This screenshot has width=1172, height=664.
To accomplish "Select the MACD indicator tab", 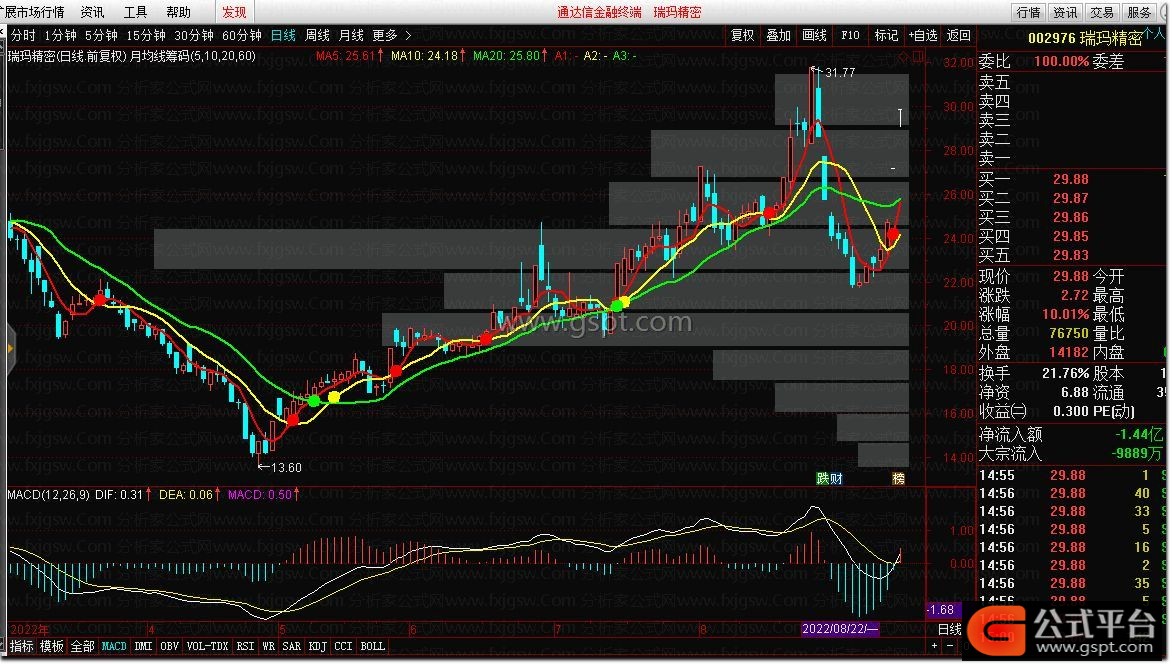I will [x=114, y=646].
